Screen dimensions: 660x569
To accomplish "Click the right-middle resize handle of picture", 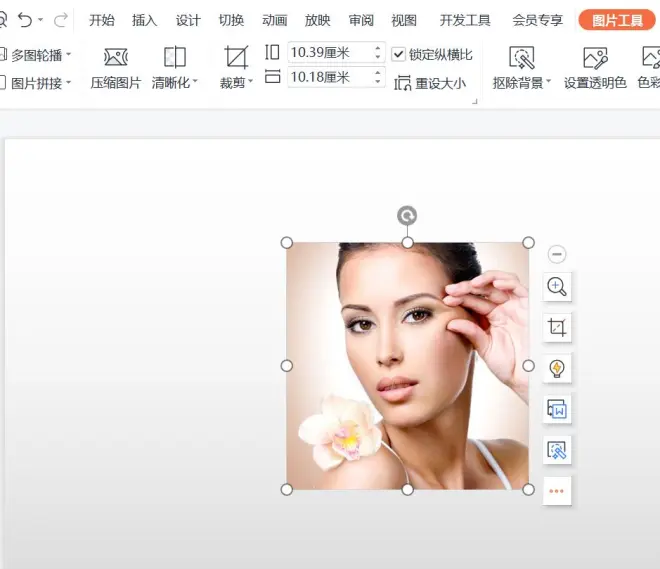I will (528, 366).
